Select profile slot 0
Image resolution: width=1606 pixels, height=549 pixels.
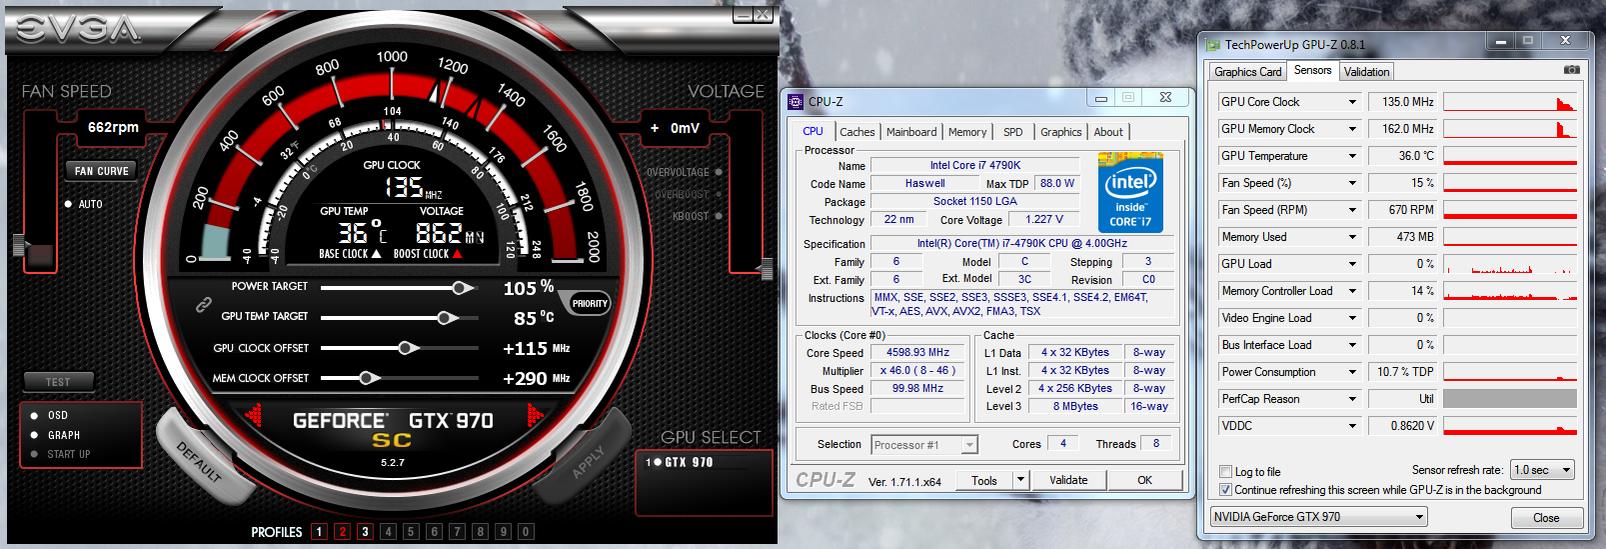[x=526, y=532]
